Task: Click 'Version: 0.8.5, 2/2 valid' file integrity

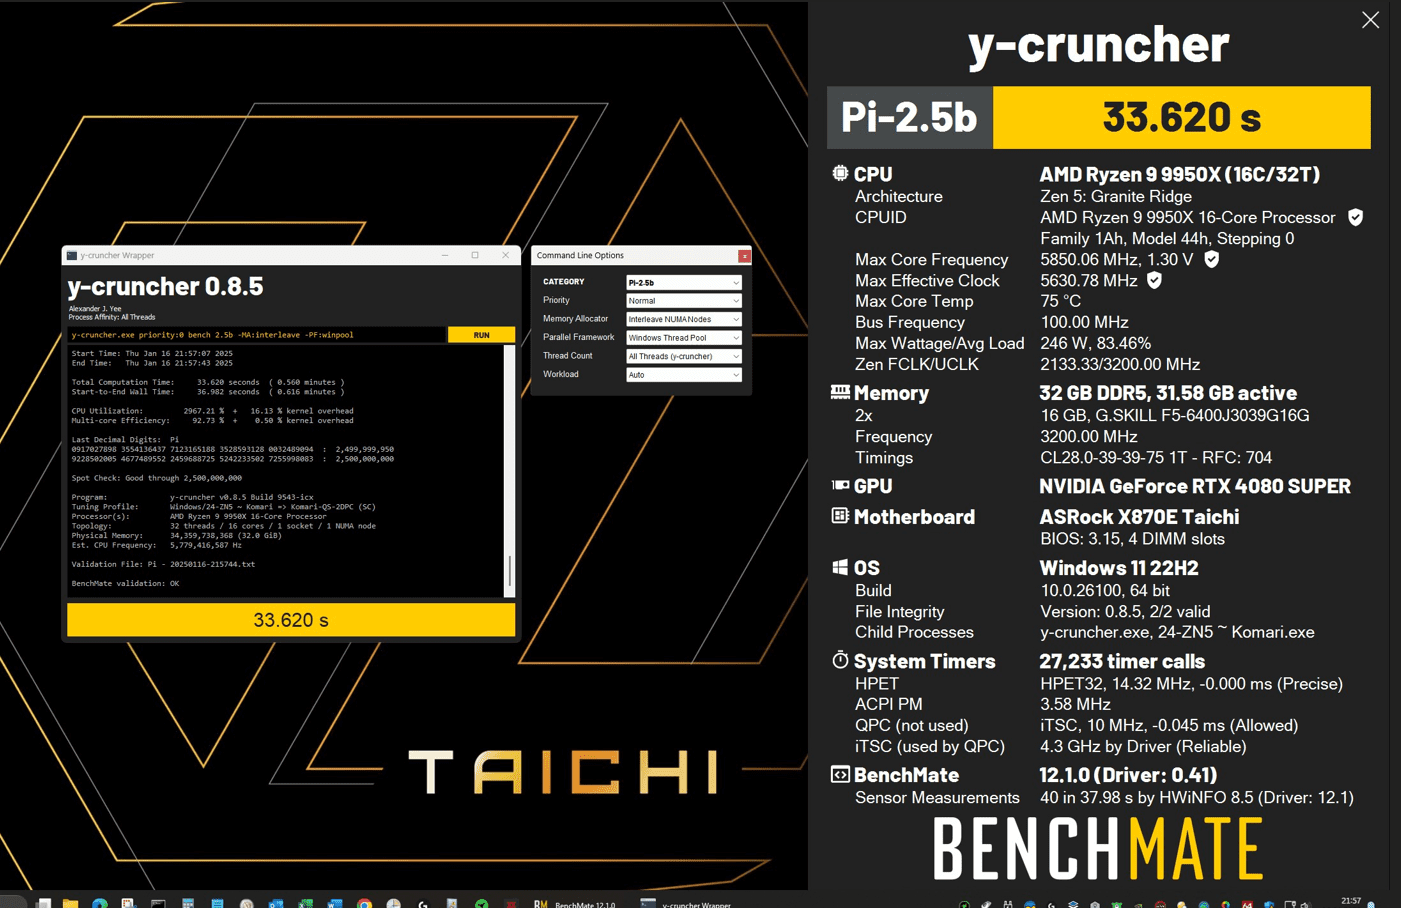Action: click(x=1125, y=611)
